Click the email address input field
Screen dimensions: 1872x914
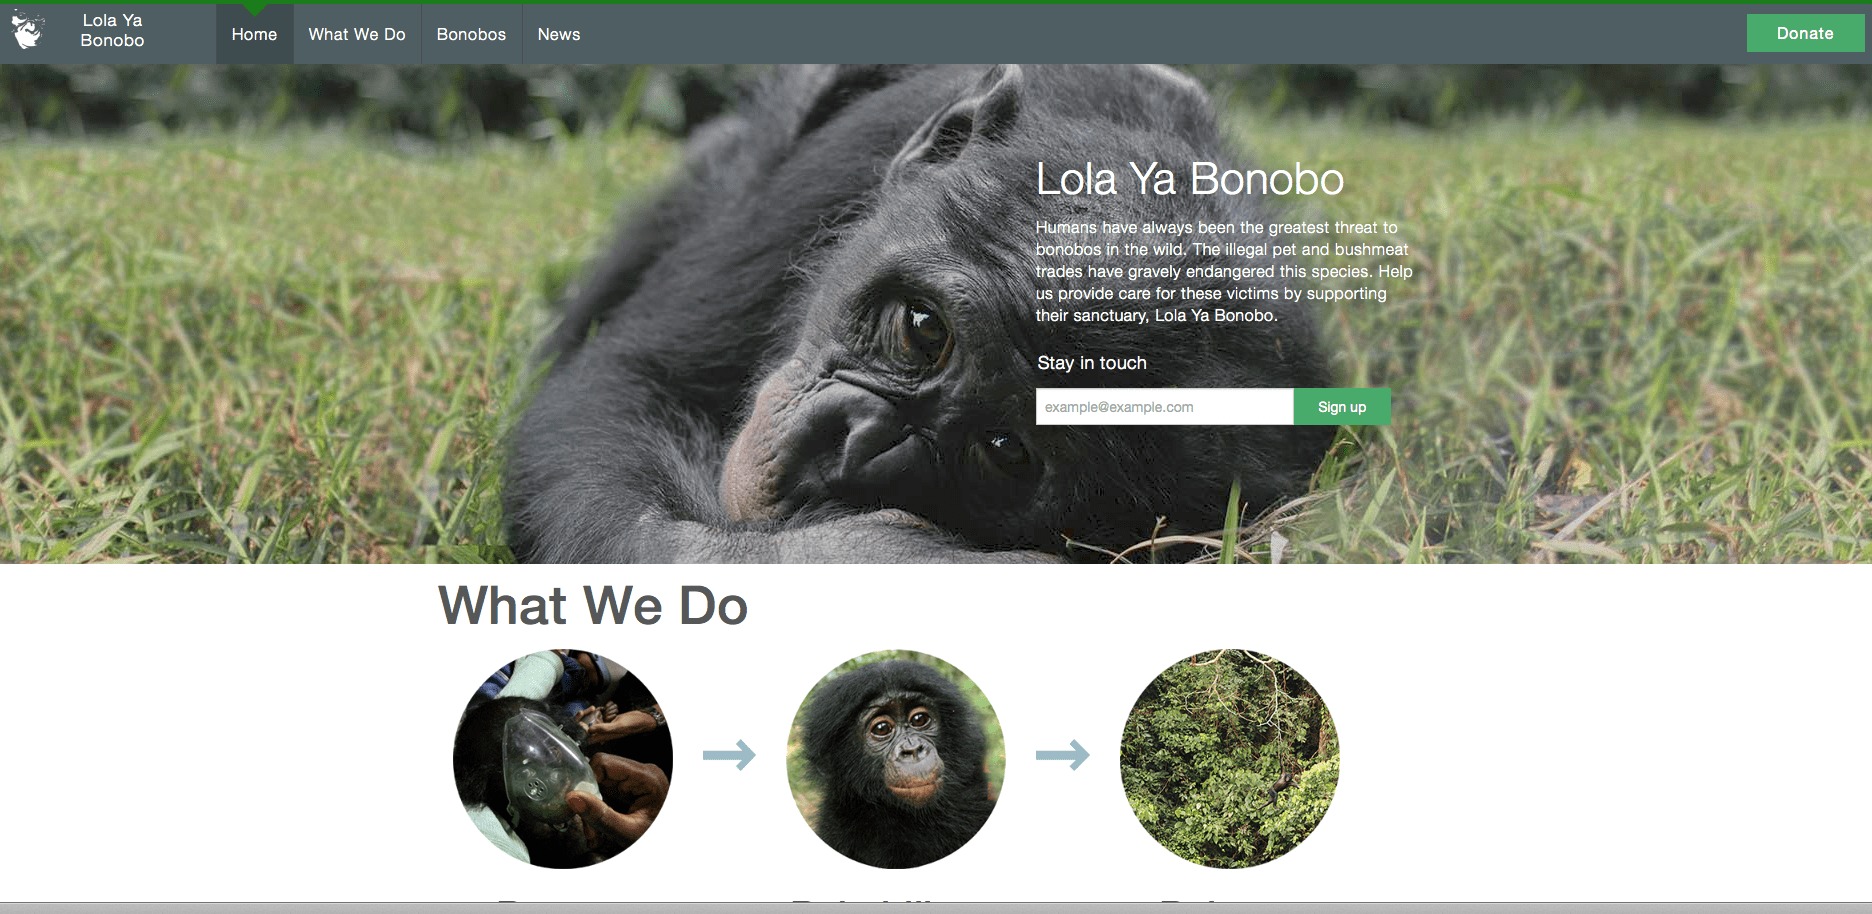(1164, 407)
